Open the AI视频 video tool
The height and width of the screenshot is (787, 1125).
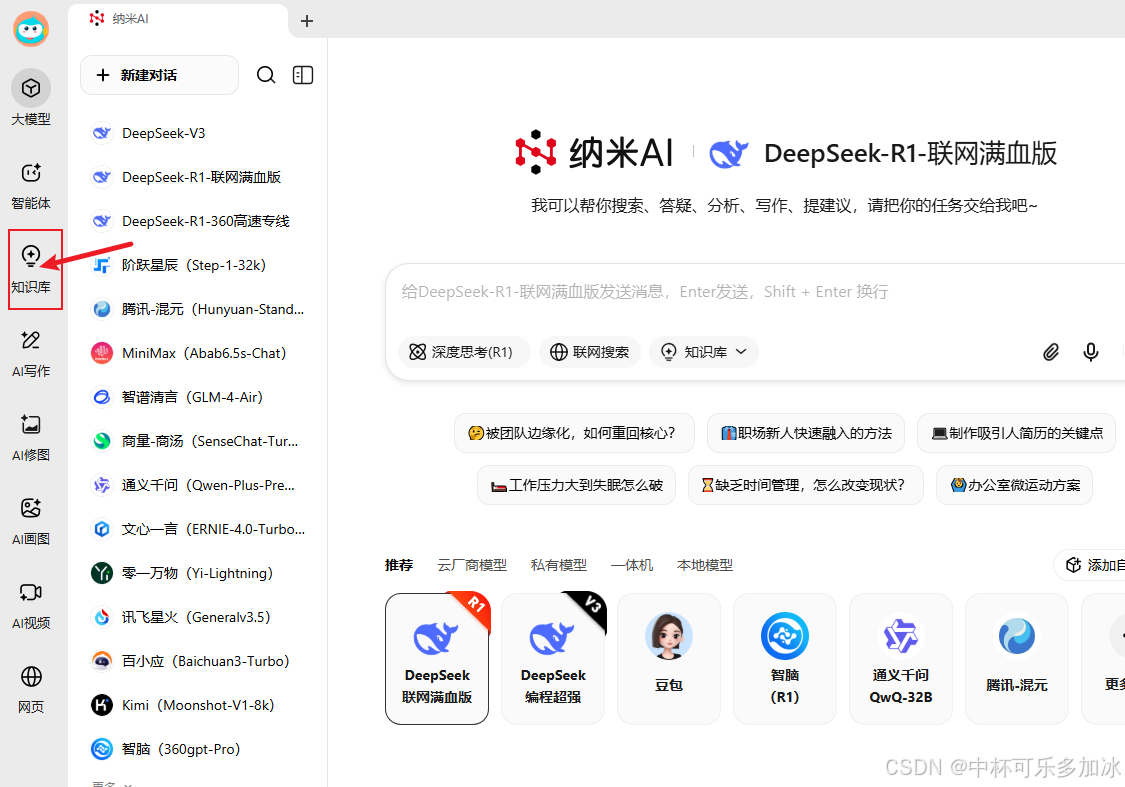(31, 605)
